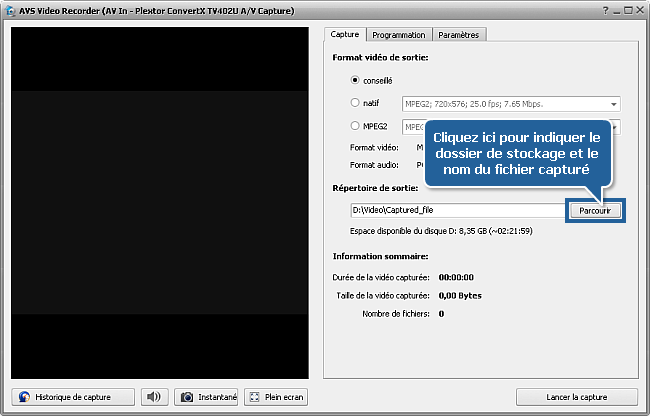Click the 'Durée de la vidéo capturée' value 00:00:00
This screenshot has width=650, height=416.
coord(456,277)
